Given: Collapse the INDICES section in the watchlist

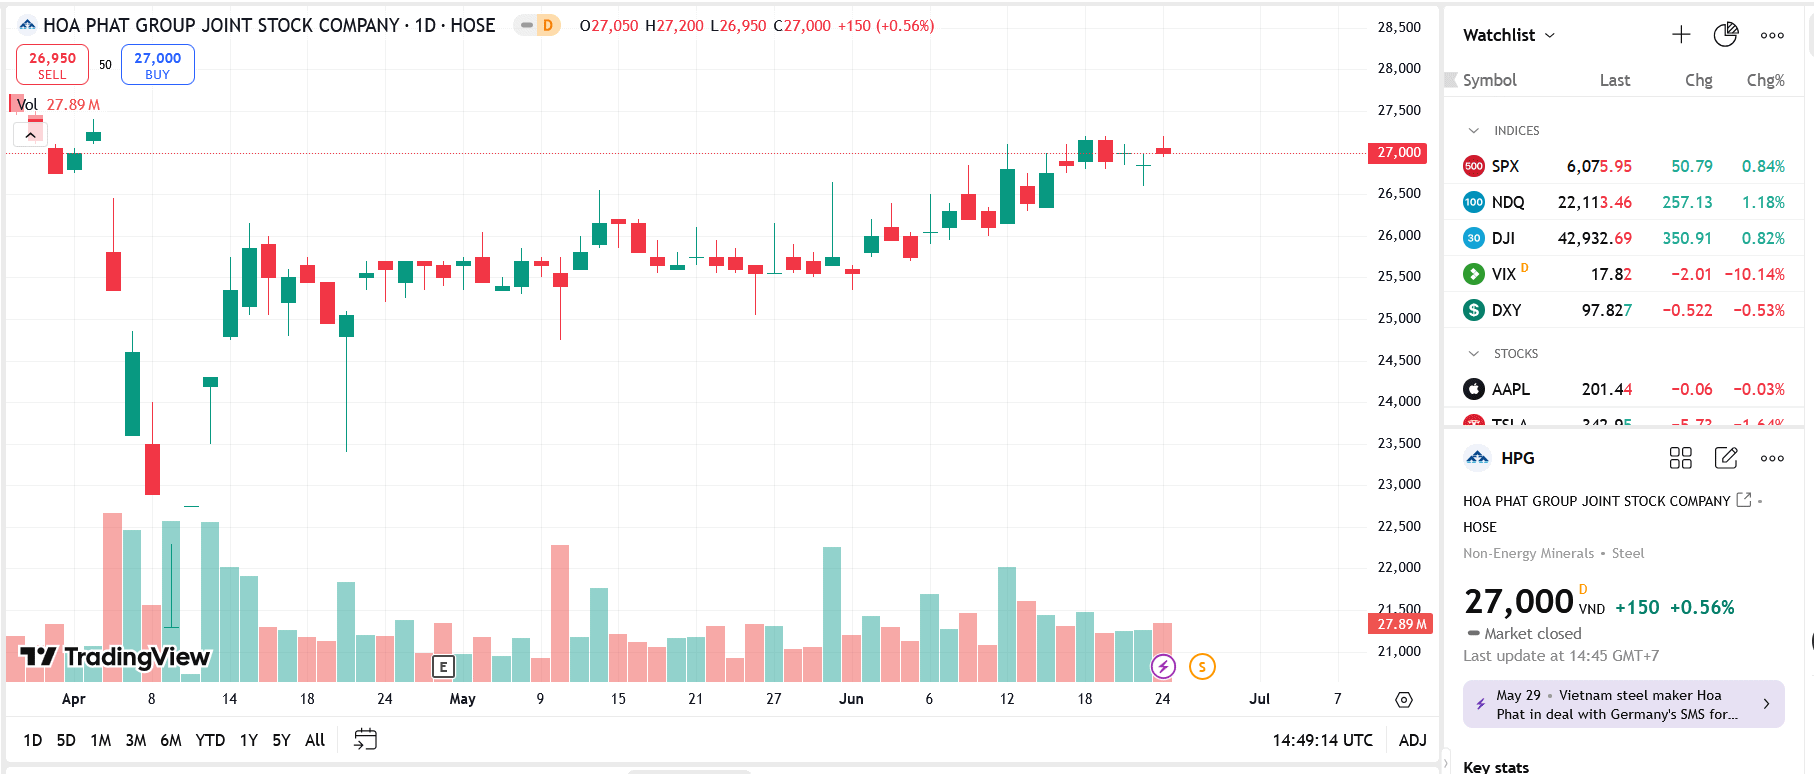Looking at the screenshot, I should [x=1473, y=131].
